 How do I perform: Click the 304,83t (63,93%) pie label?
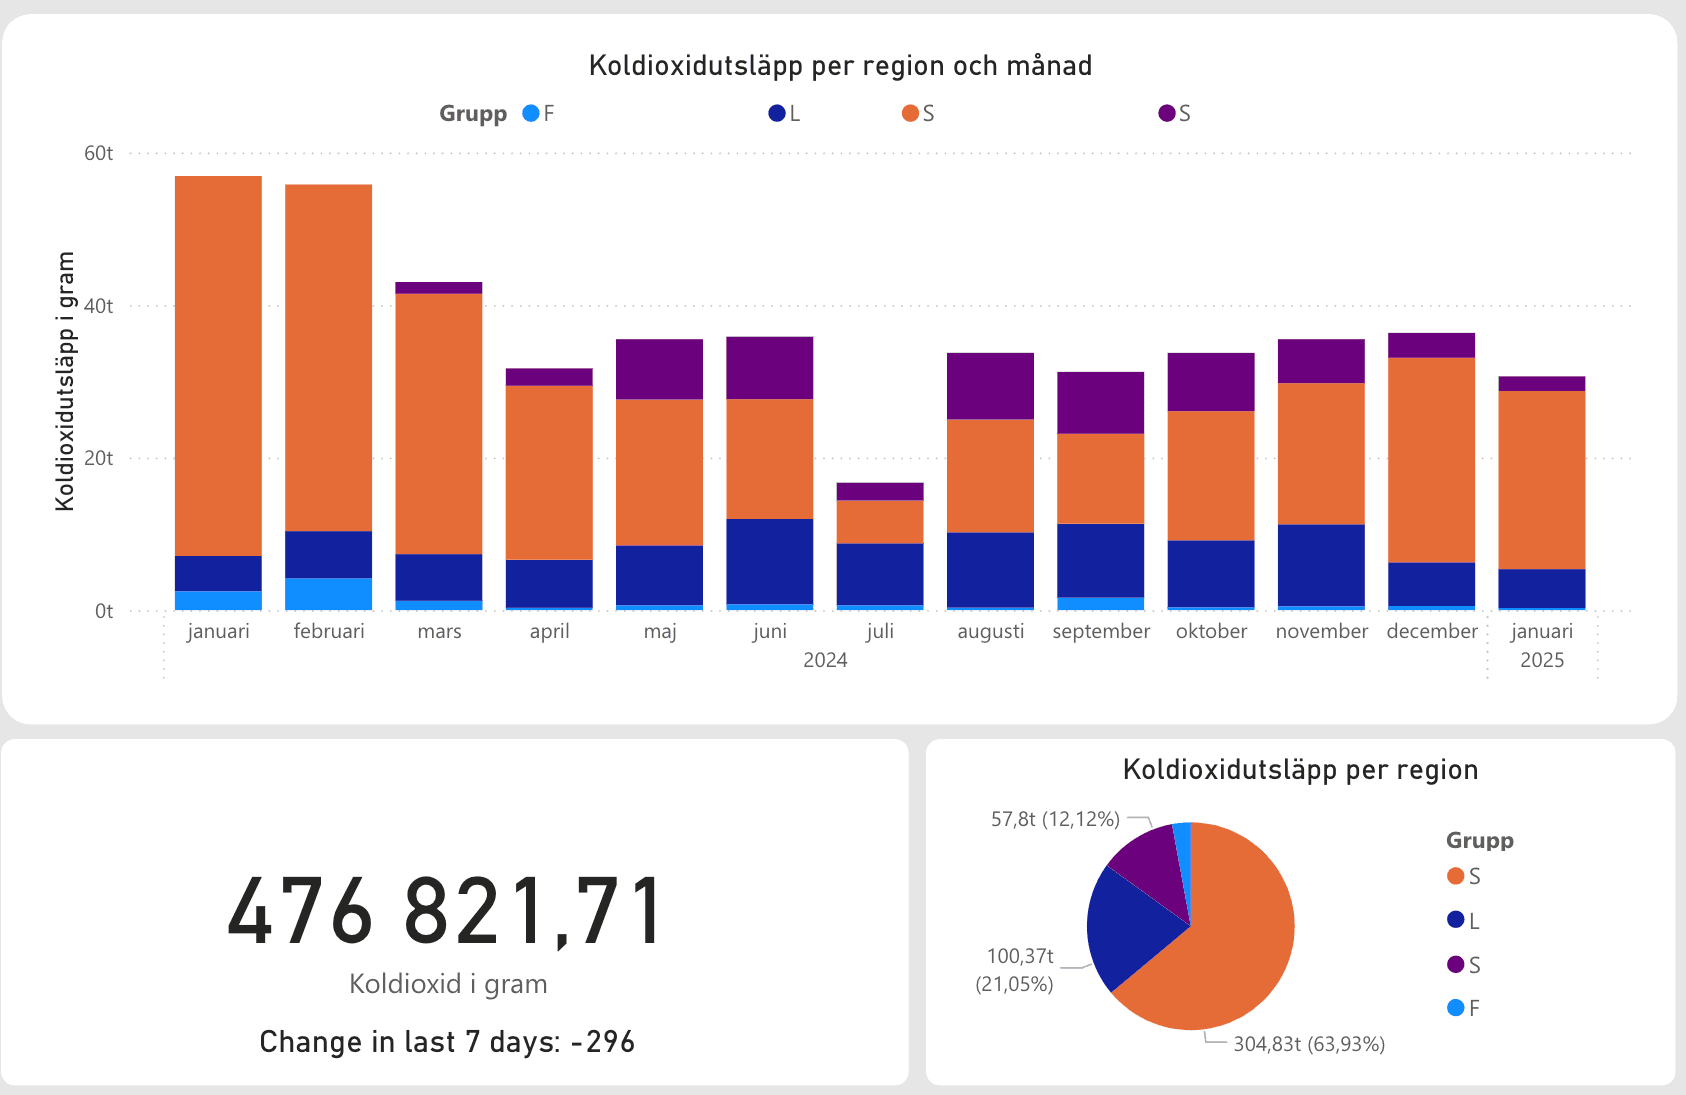(x=1310, y=1044)
